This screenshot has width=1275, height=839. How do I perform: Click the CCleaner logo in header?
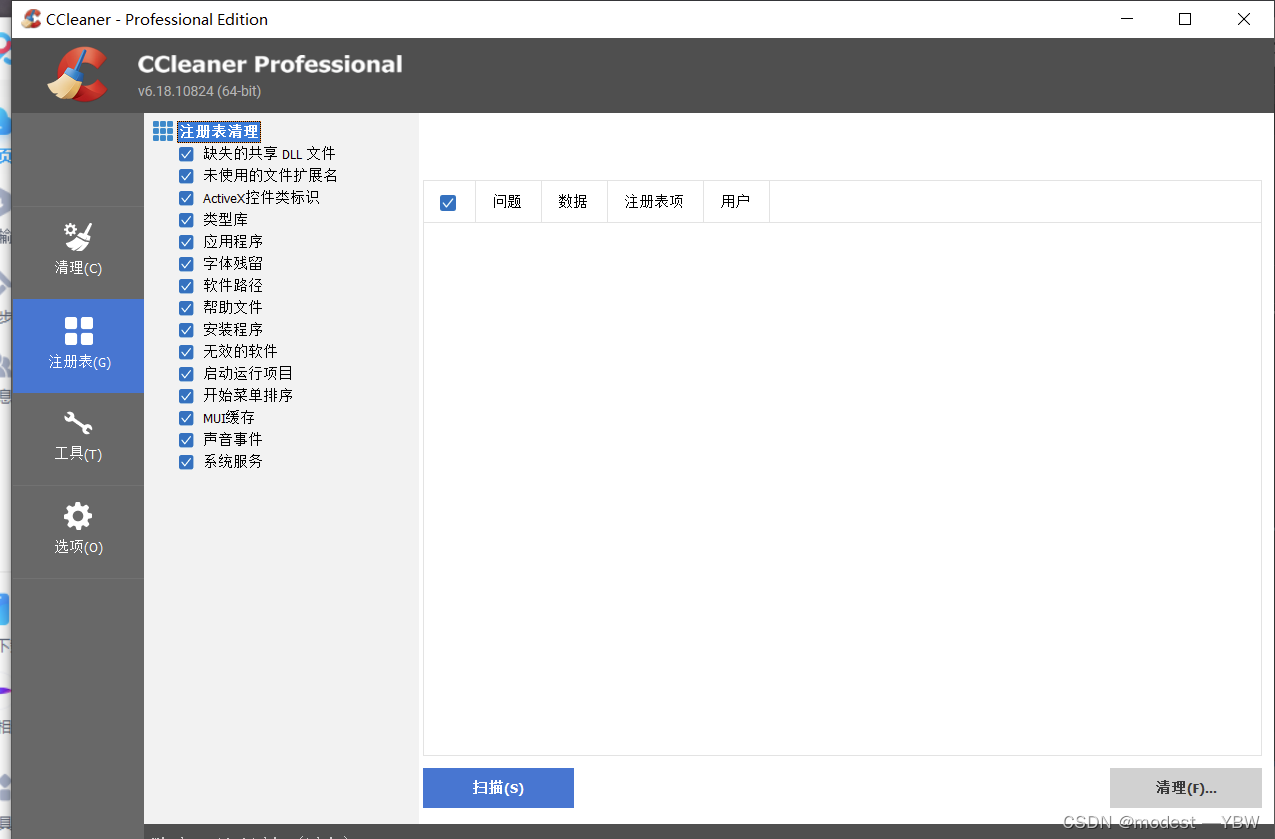pyautogui.click(x=77, y=75)
